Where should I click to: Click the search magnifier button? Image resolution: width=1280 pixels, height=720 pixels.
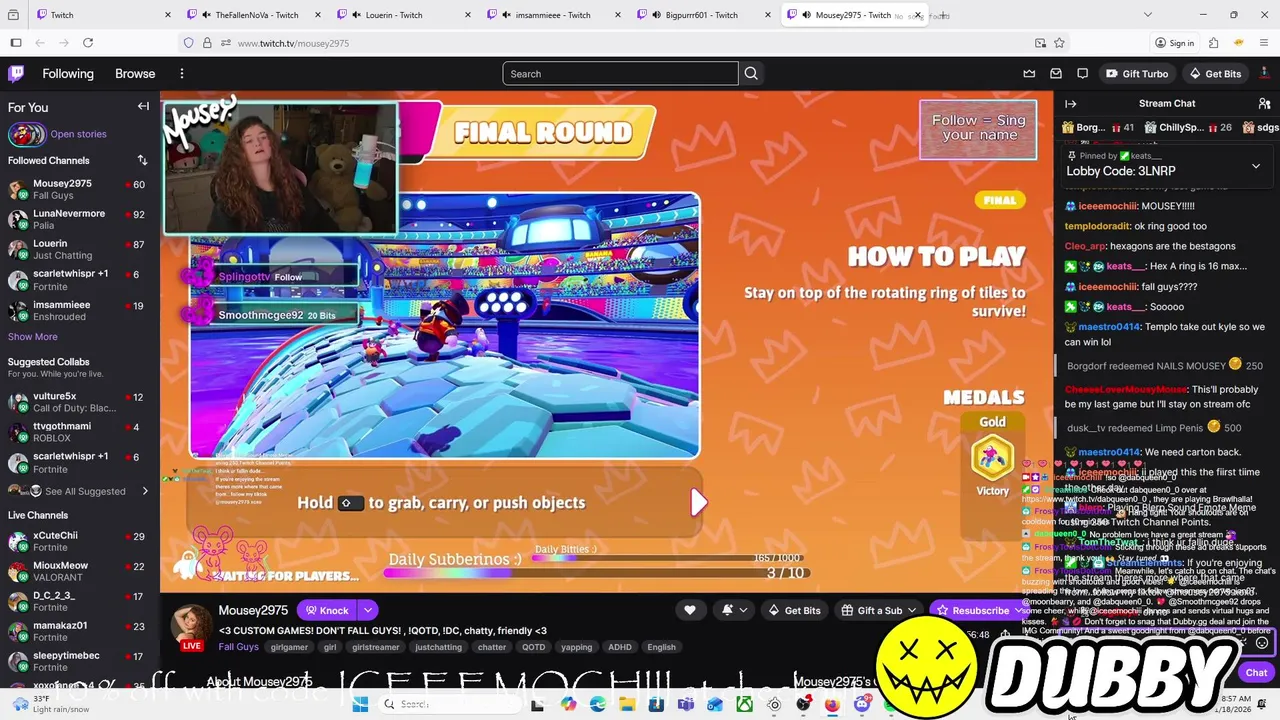click(x=751, y=73)
